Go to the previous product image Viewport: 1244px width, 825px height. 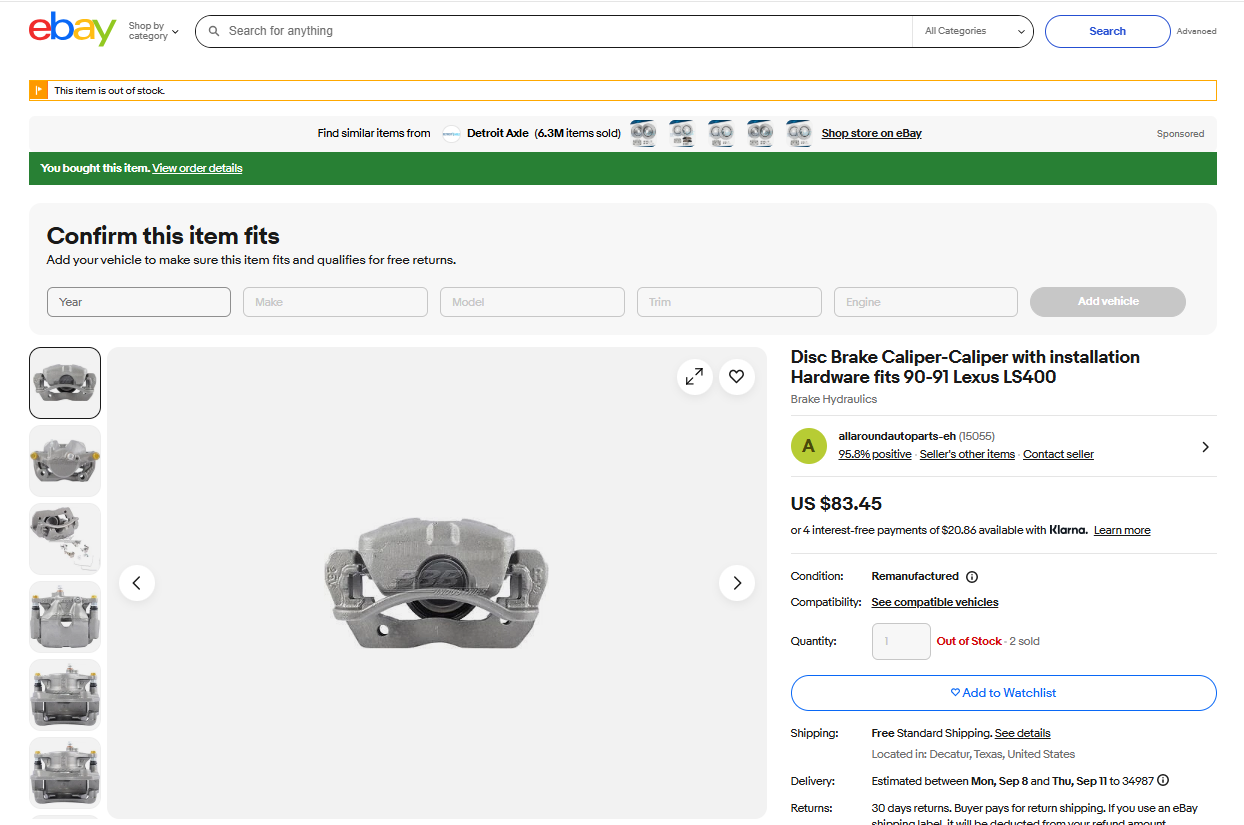[x=137, y=583]
